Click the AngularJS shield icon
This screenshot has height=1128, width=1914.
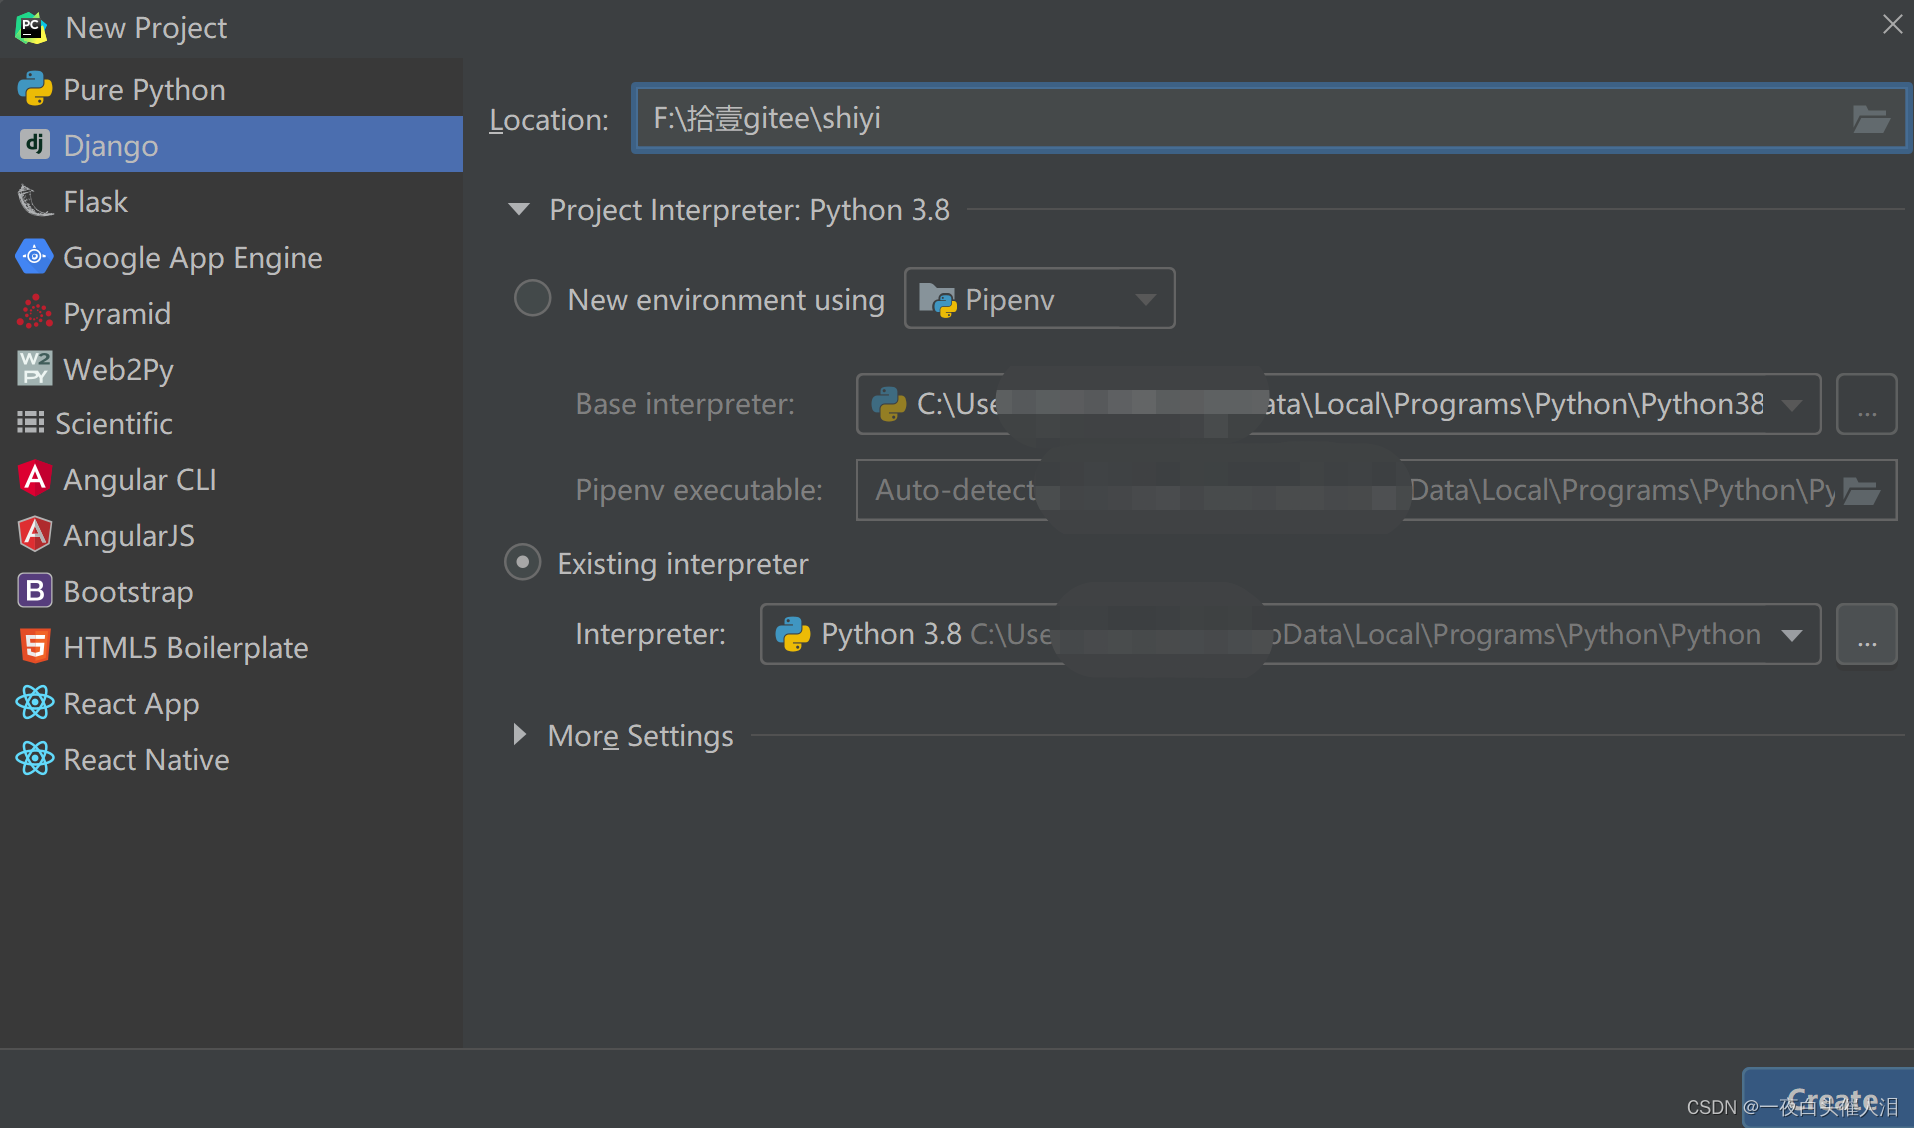34,535
